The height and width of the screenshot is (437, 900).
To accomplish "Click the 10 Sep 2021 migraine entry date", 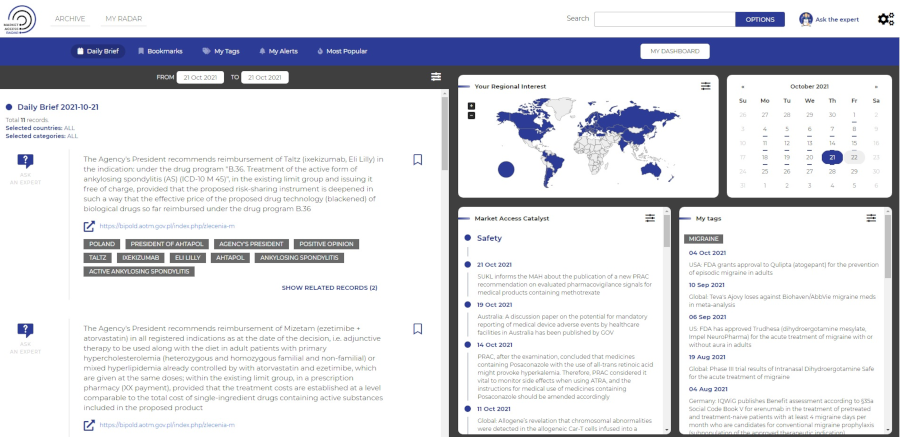I will pos(707,285).
